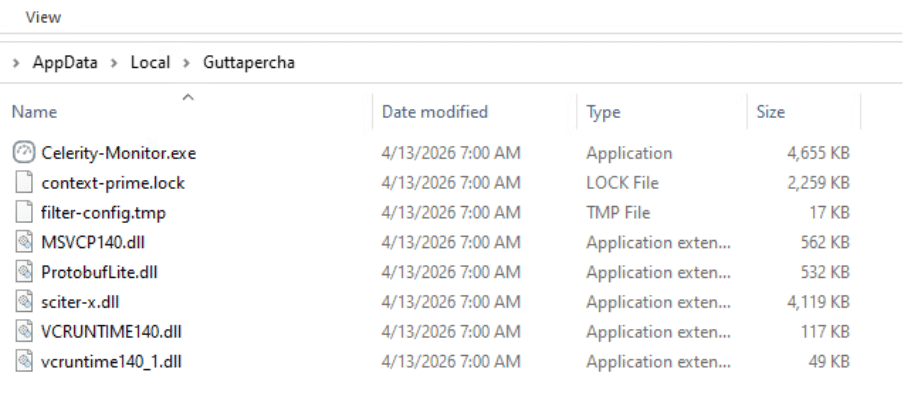Select the VCRUNTIME140.dll file icon
The height and width of the screenshot is (411, 903).
click(x=24, y=332)
